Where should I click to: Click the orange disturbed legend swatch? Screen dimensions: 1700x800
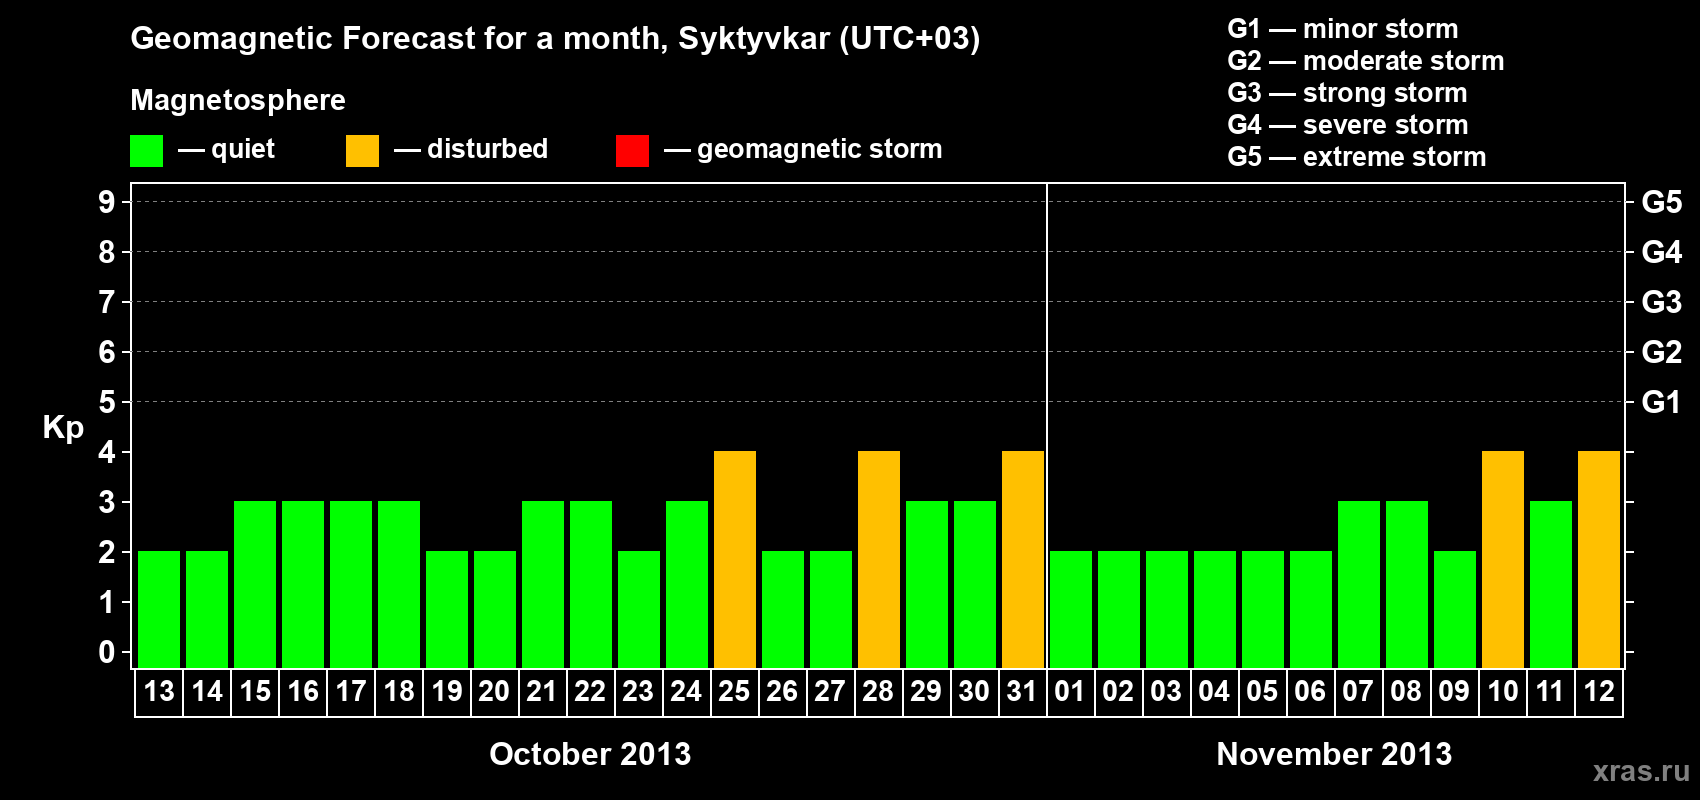click(362, 151)
